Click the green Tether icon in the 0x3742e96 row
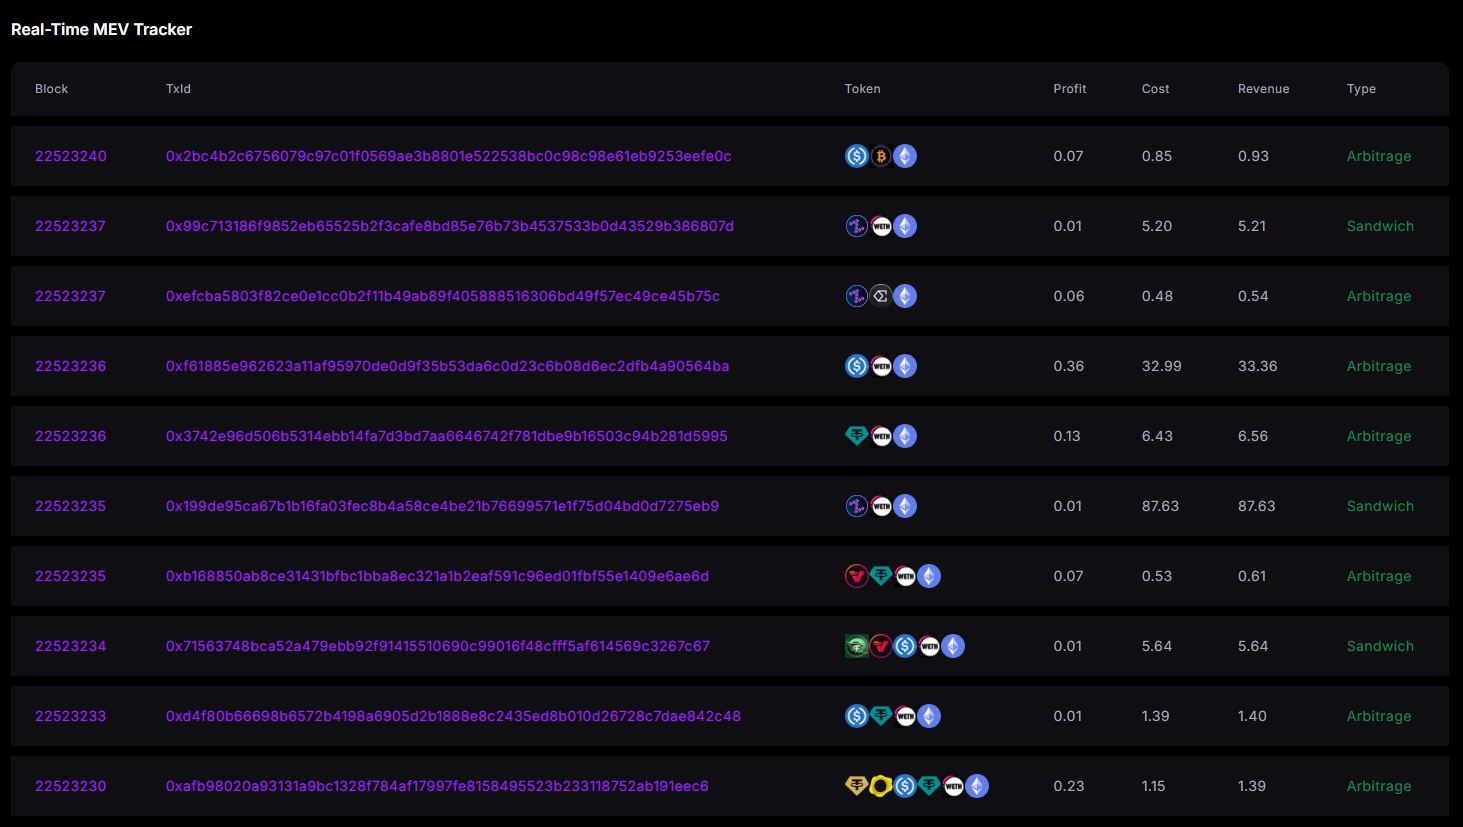The image size is (1463, 827). click(857, 436)
